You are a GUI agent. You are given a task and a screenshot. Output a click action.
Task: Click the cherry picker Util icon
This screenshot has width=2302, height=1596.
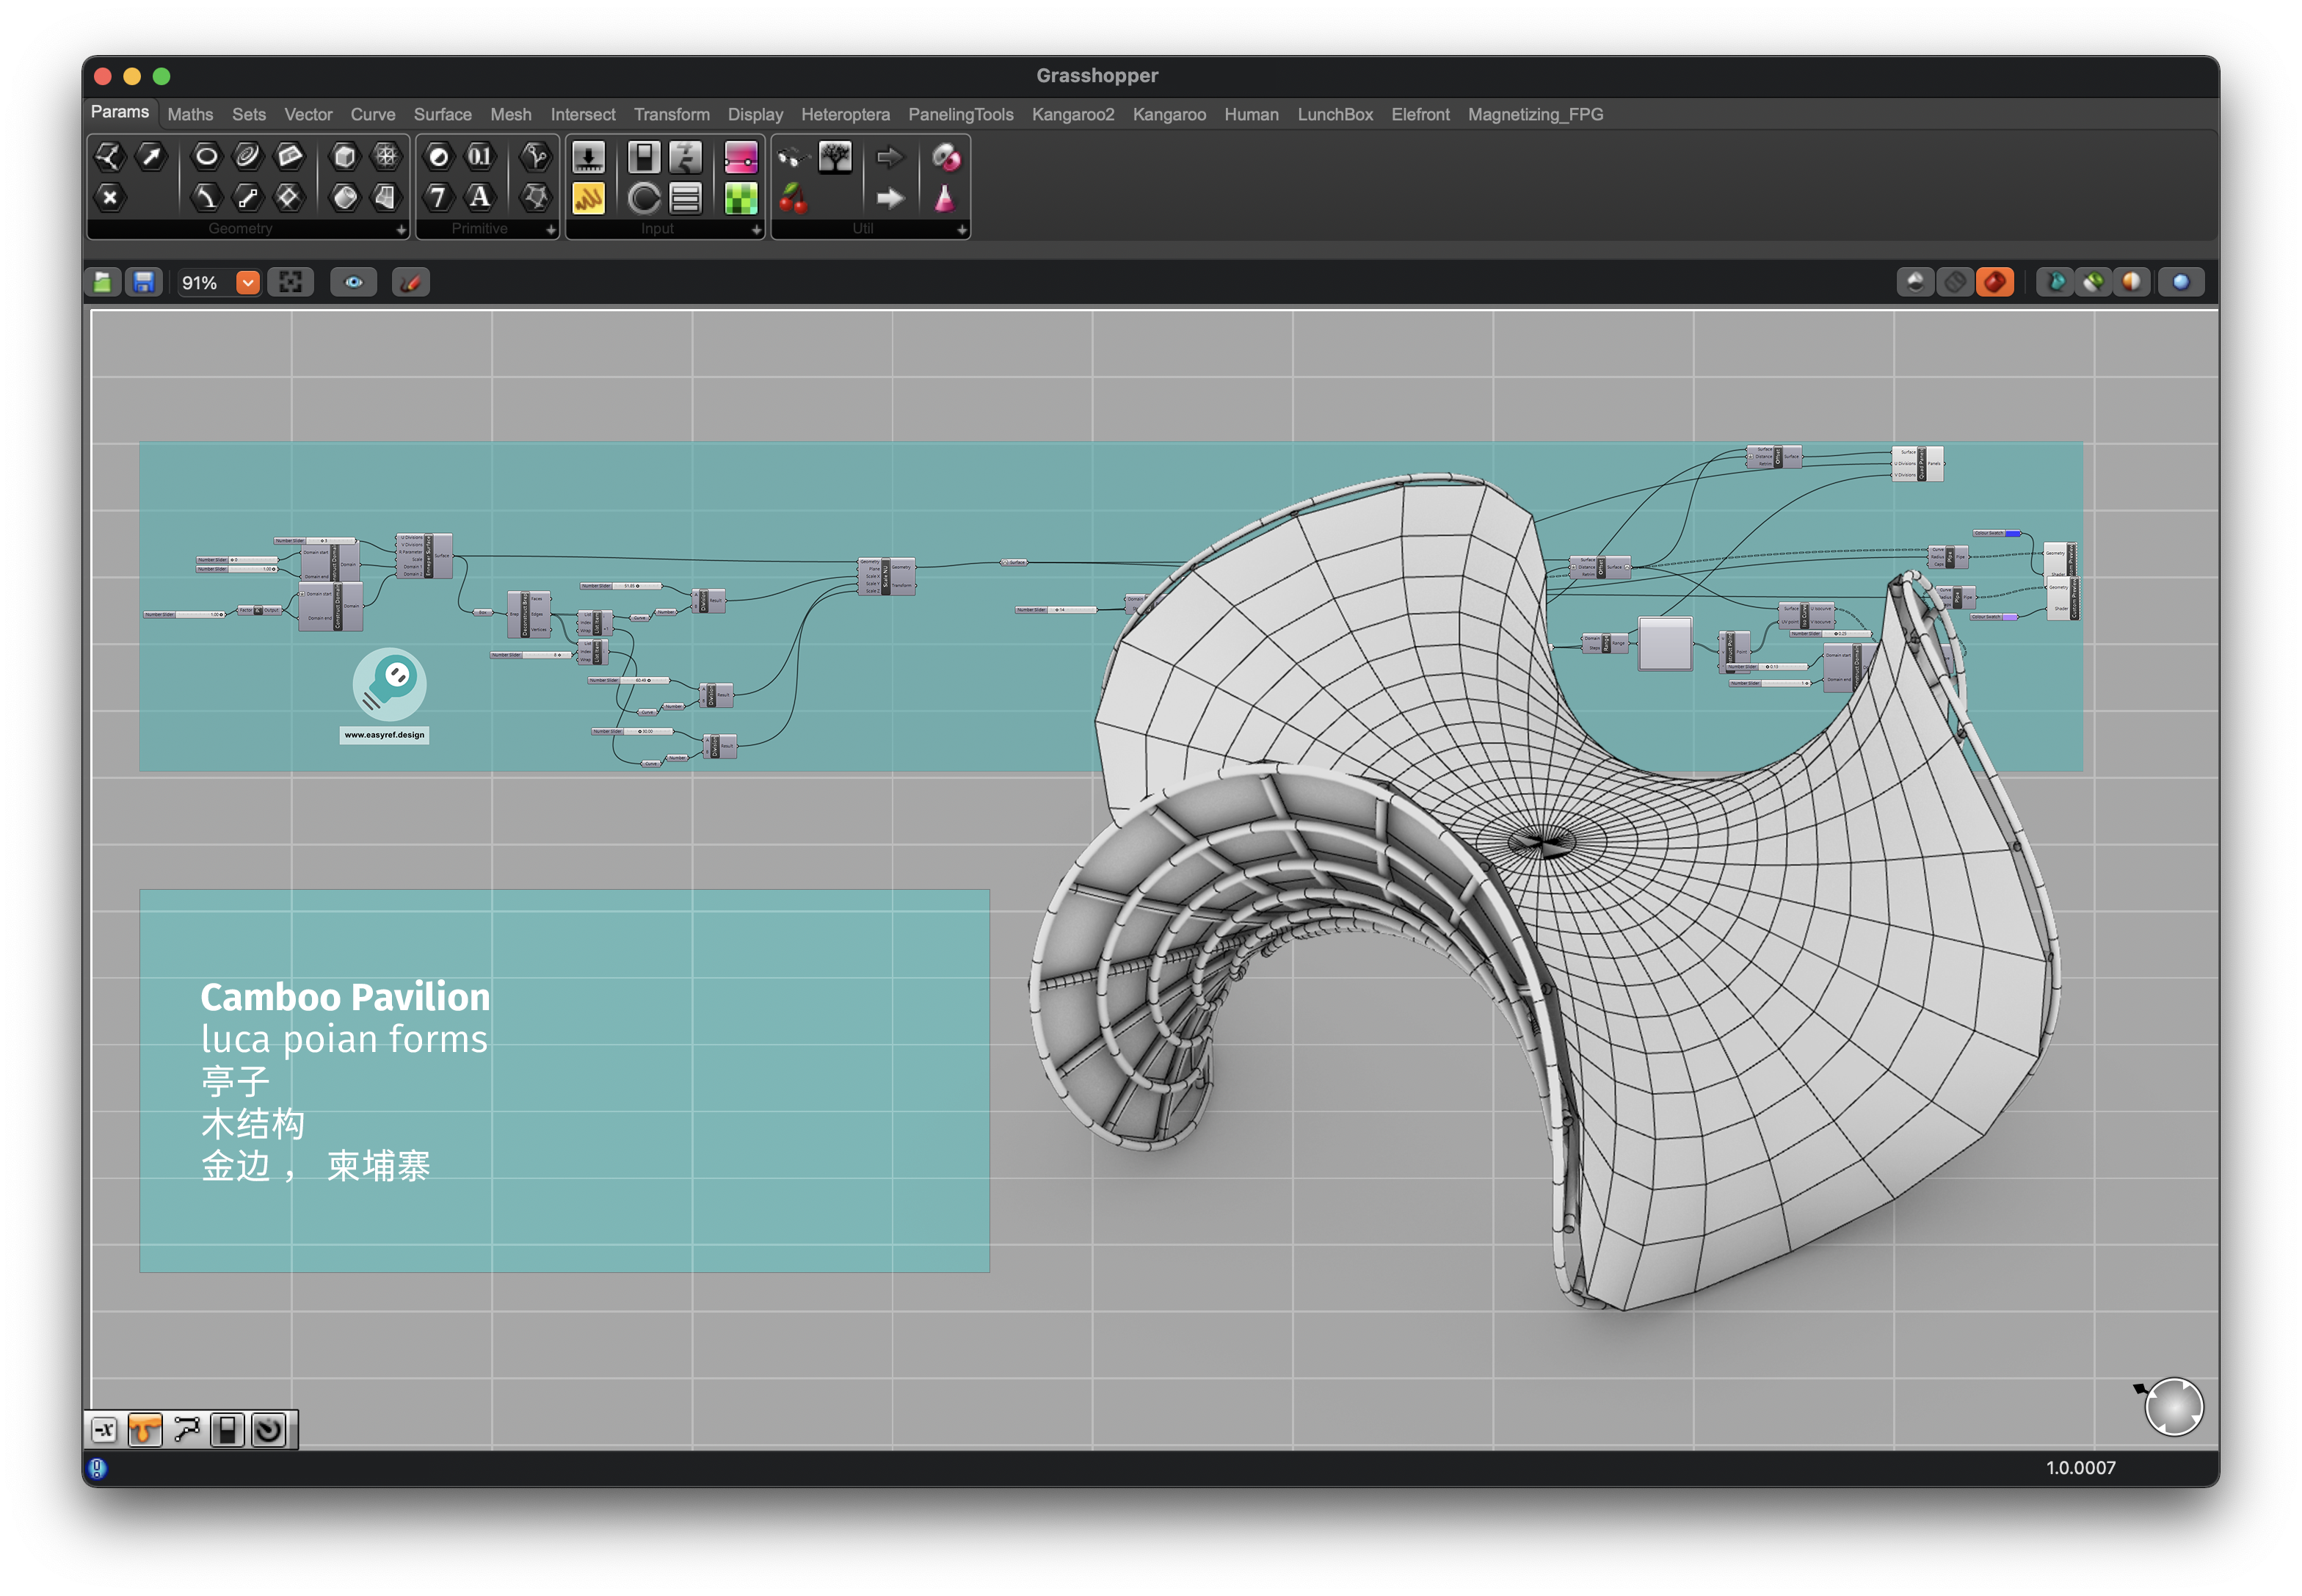click(x=793, y=198)
